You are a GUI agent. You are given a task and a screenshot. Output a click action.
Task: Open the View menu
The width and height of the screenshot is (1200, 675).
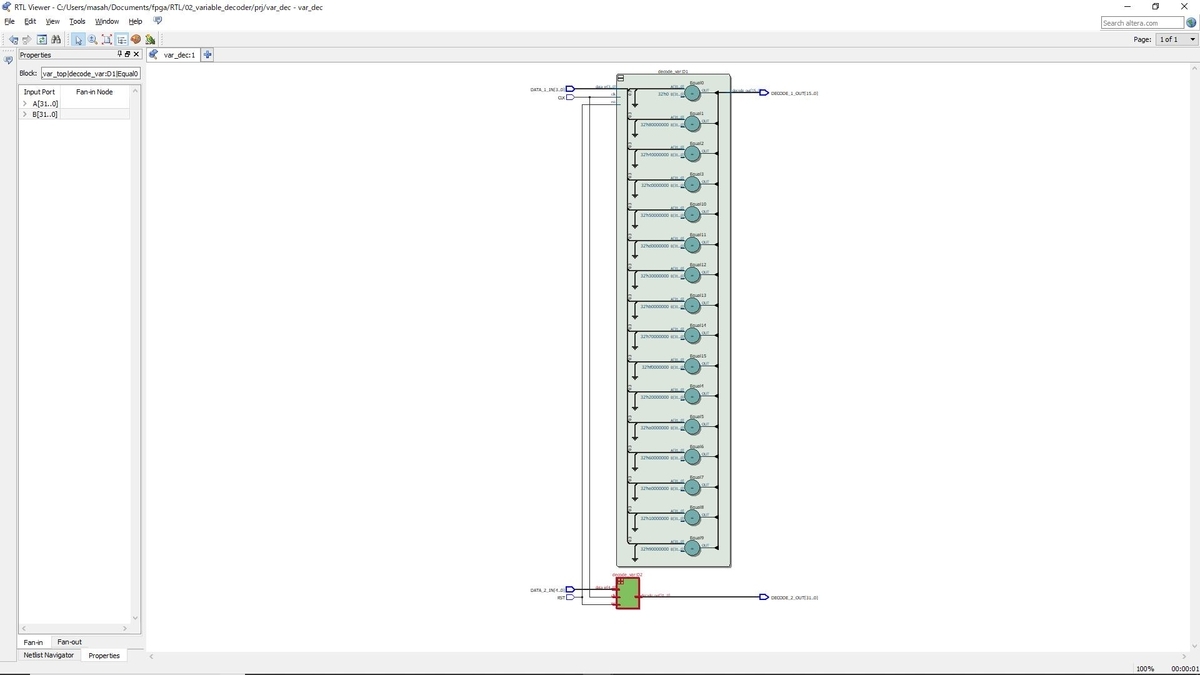[53, 21]
